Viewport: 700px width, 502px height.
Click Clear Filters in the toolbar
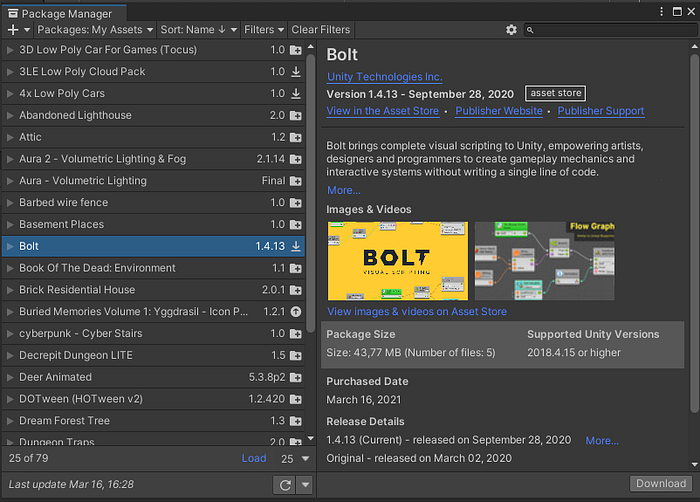pyautogui.click(x=320, y=30)
